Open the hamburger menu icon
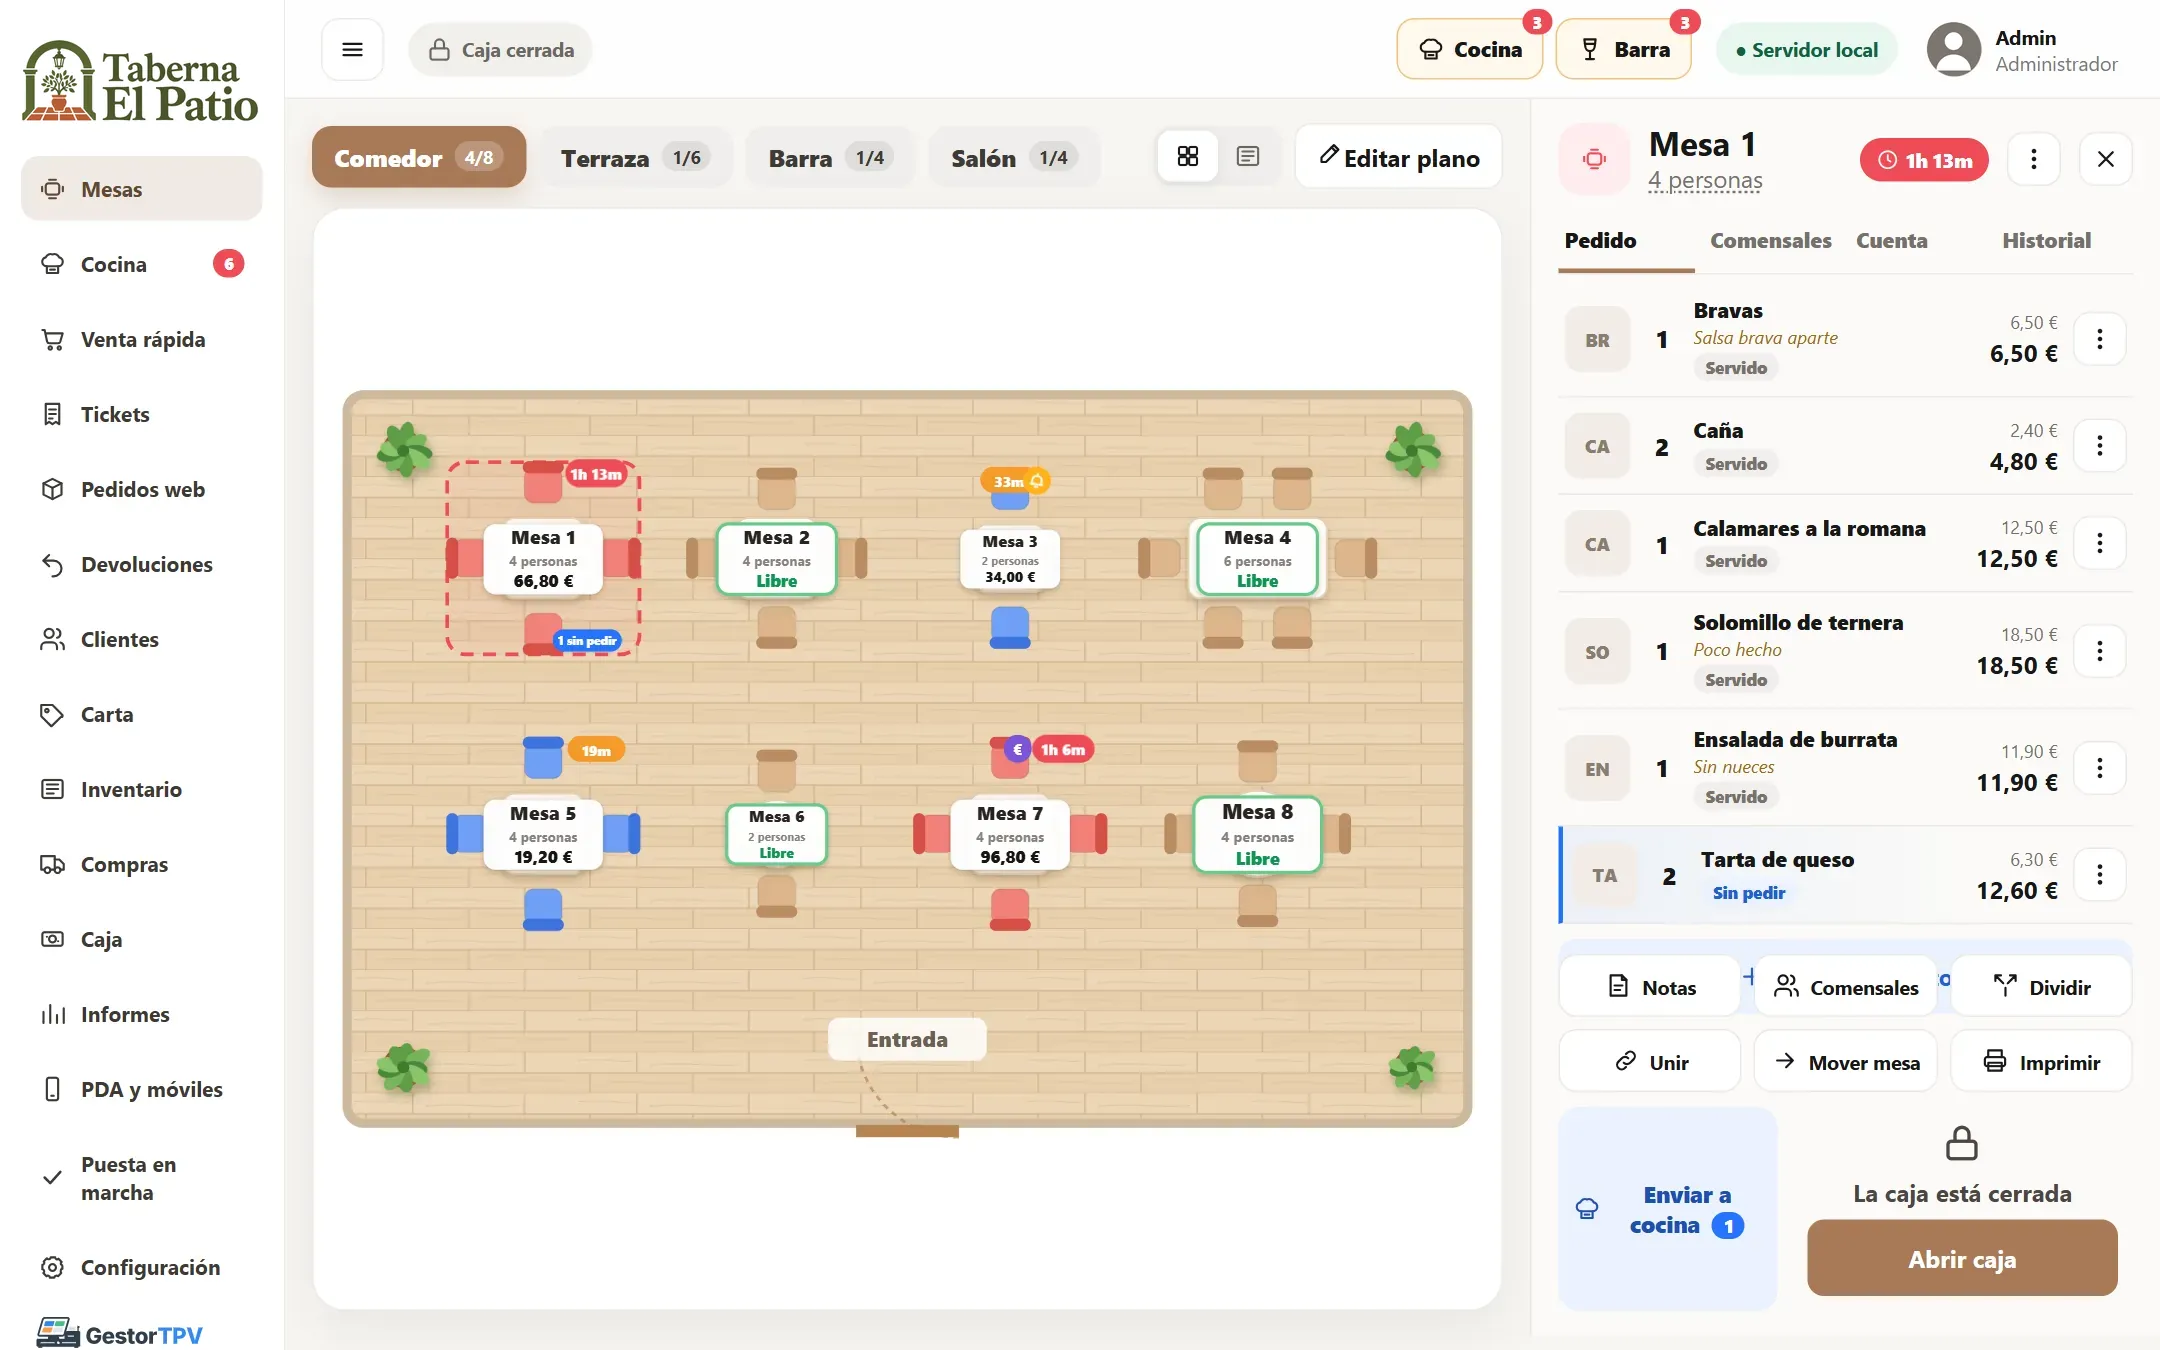The height and width of the screenshot is (1350, 2160). pyautogui.click(x=352, y=49)
